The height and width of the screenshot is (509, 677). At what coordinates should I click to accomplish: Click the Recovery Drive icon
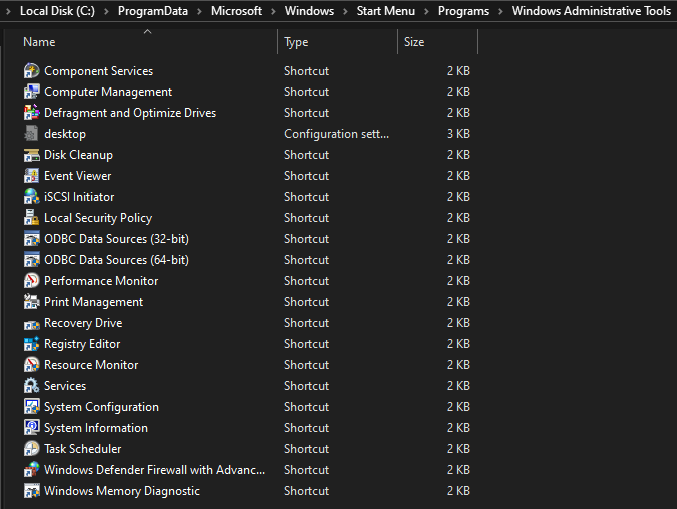[32, 323]
